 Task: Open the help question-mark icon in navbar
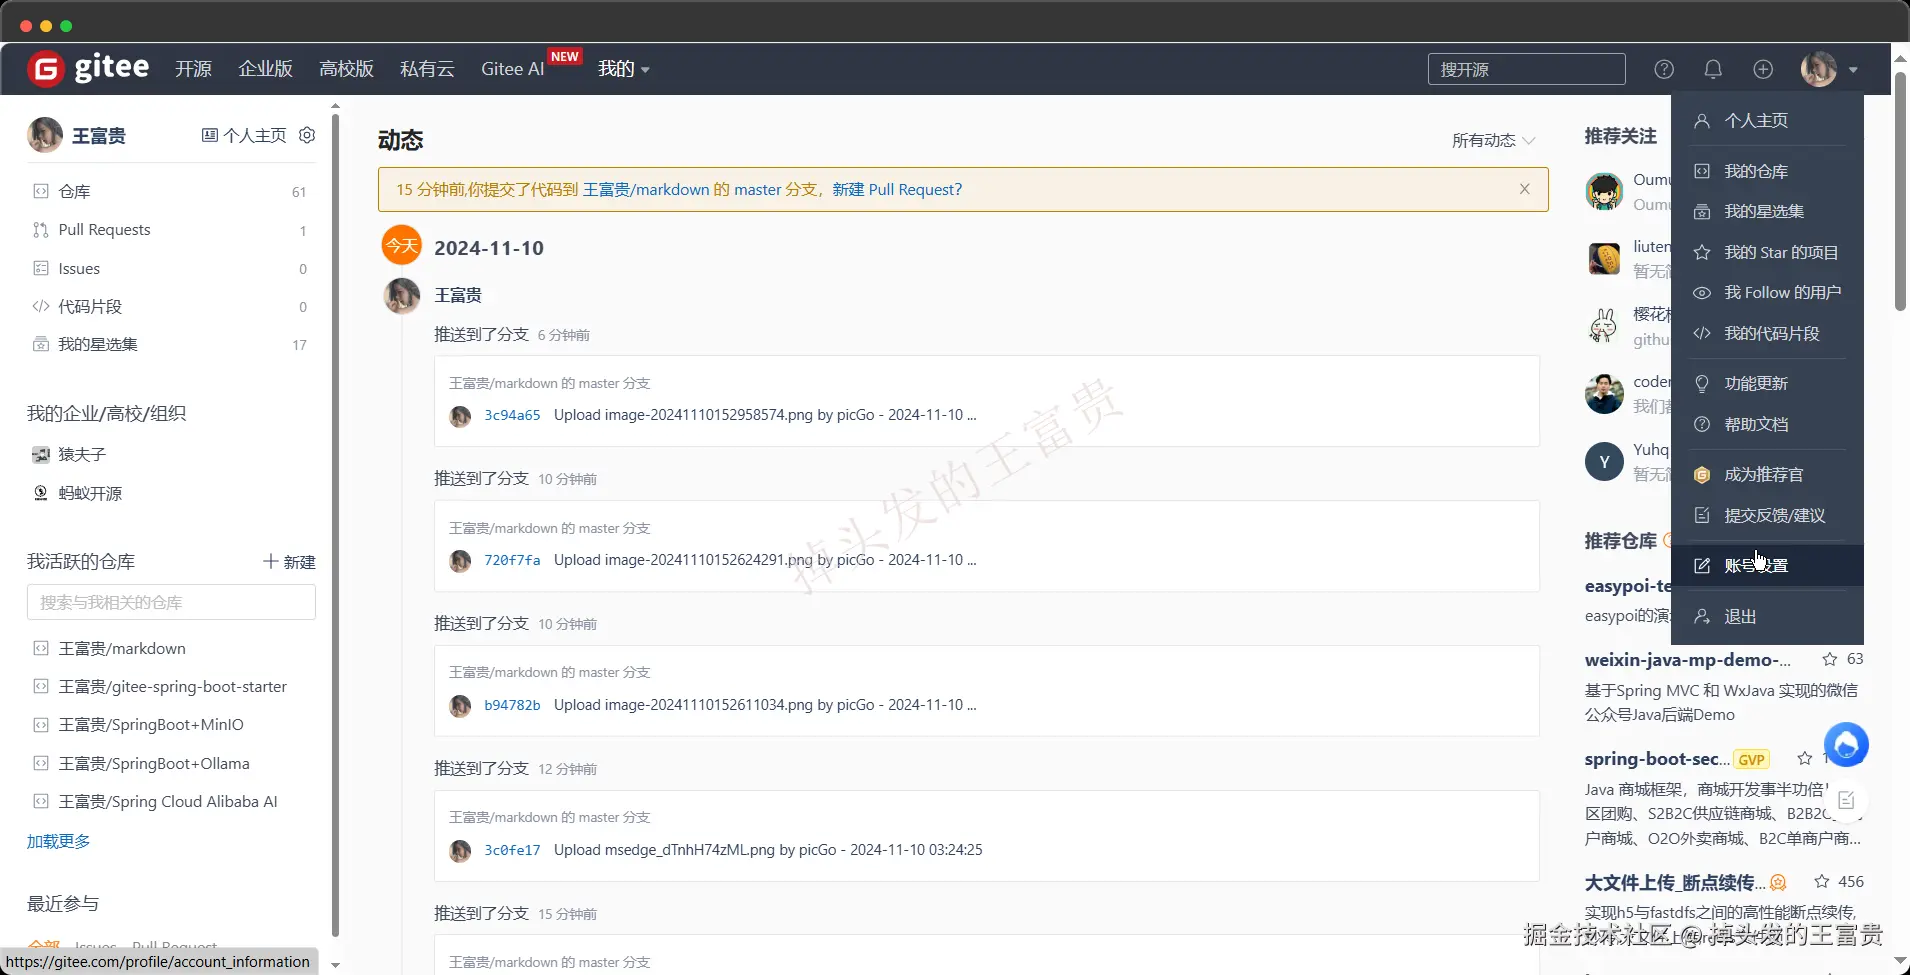(1664, 69)
